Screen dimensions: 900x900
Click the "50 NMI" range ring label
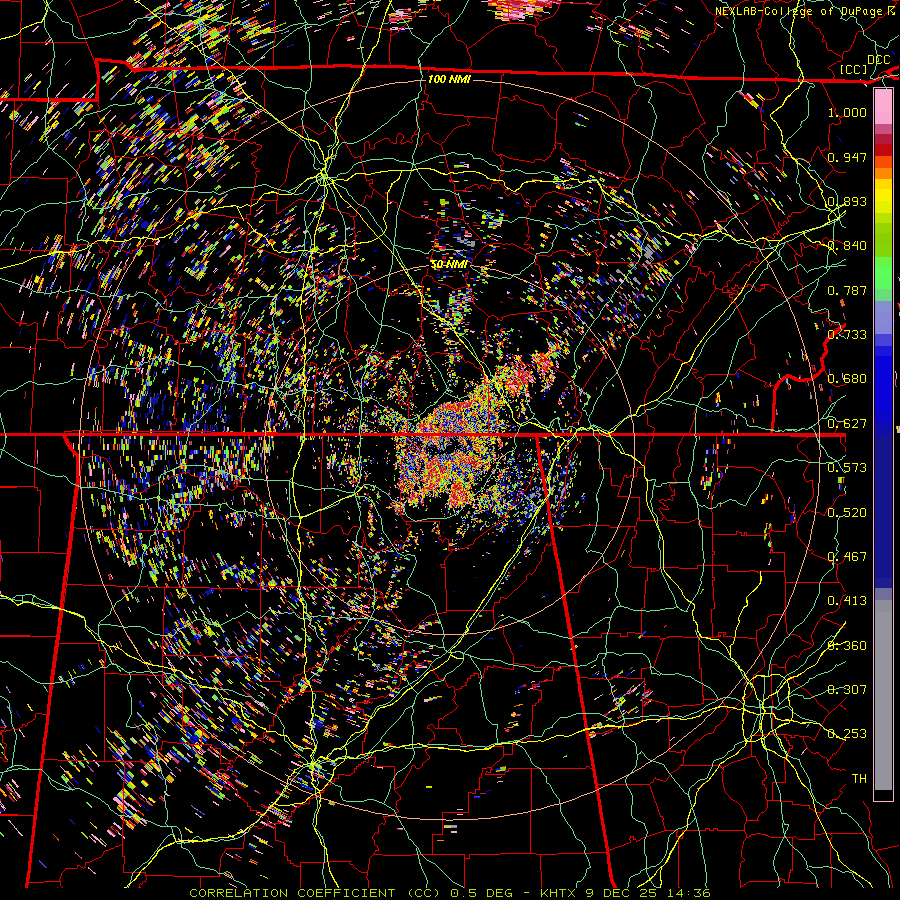tap(449, 264)
